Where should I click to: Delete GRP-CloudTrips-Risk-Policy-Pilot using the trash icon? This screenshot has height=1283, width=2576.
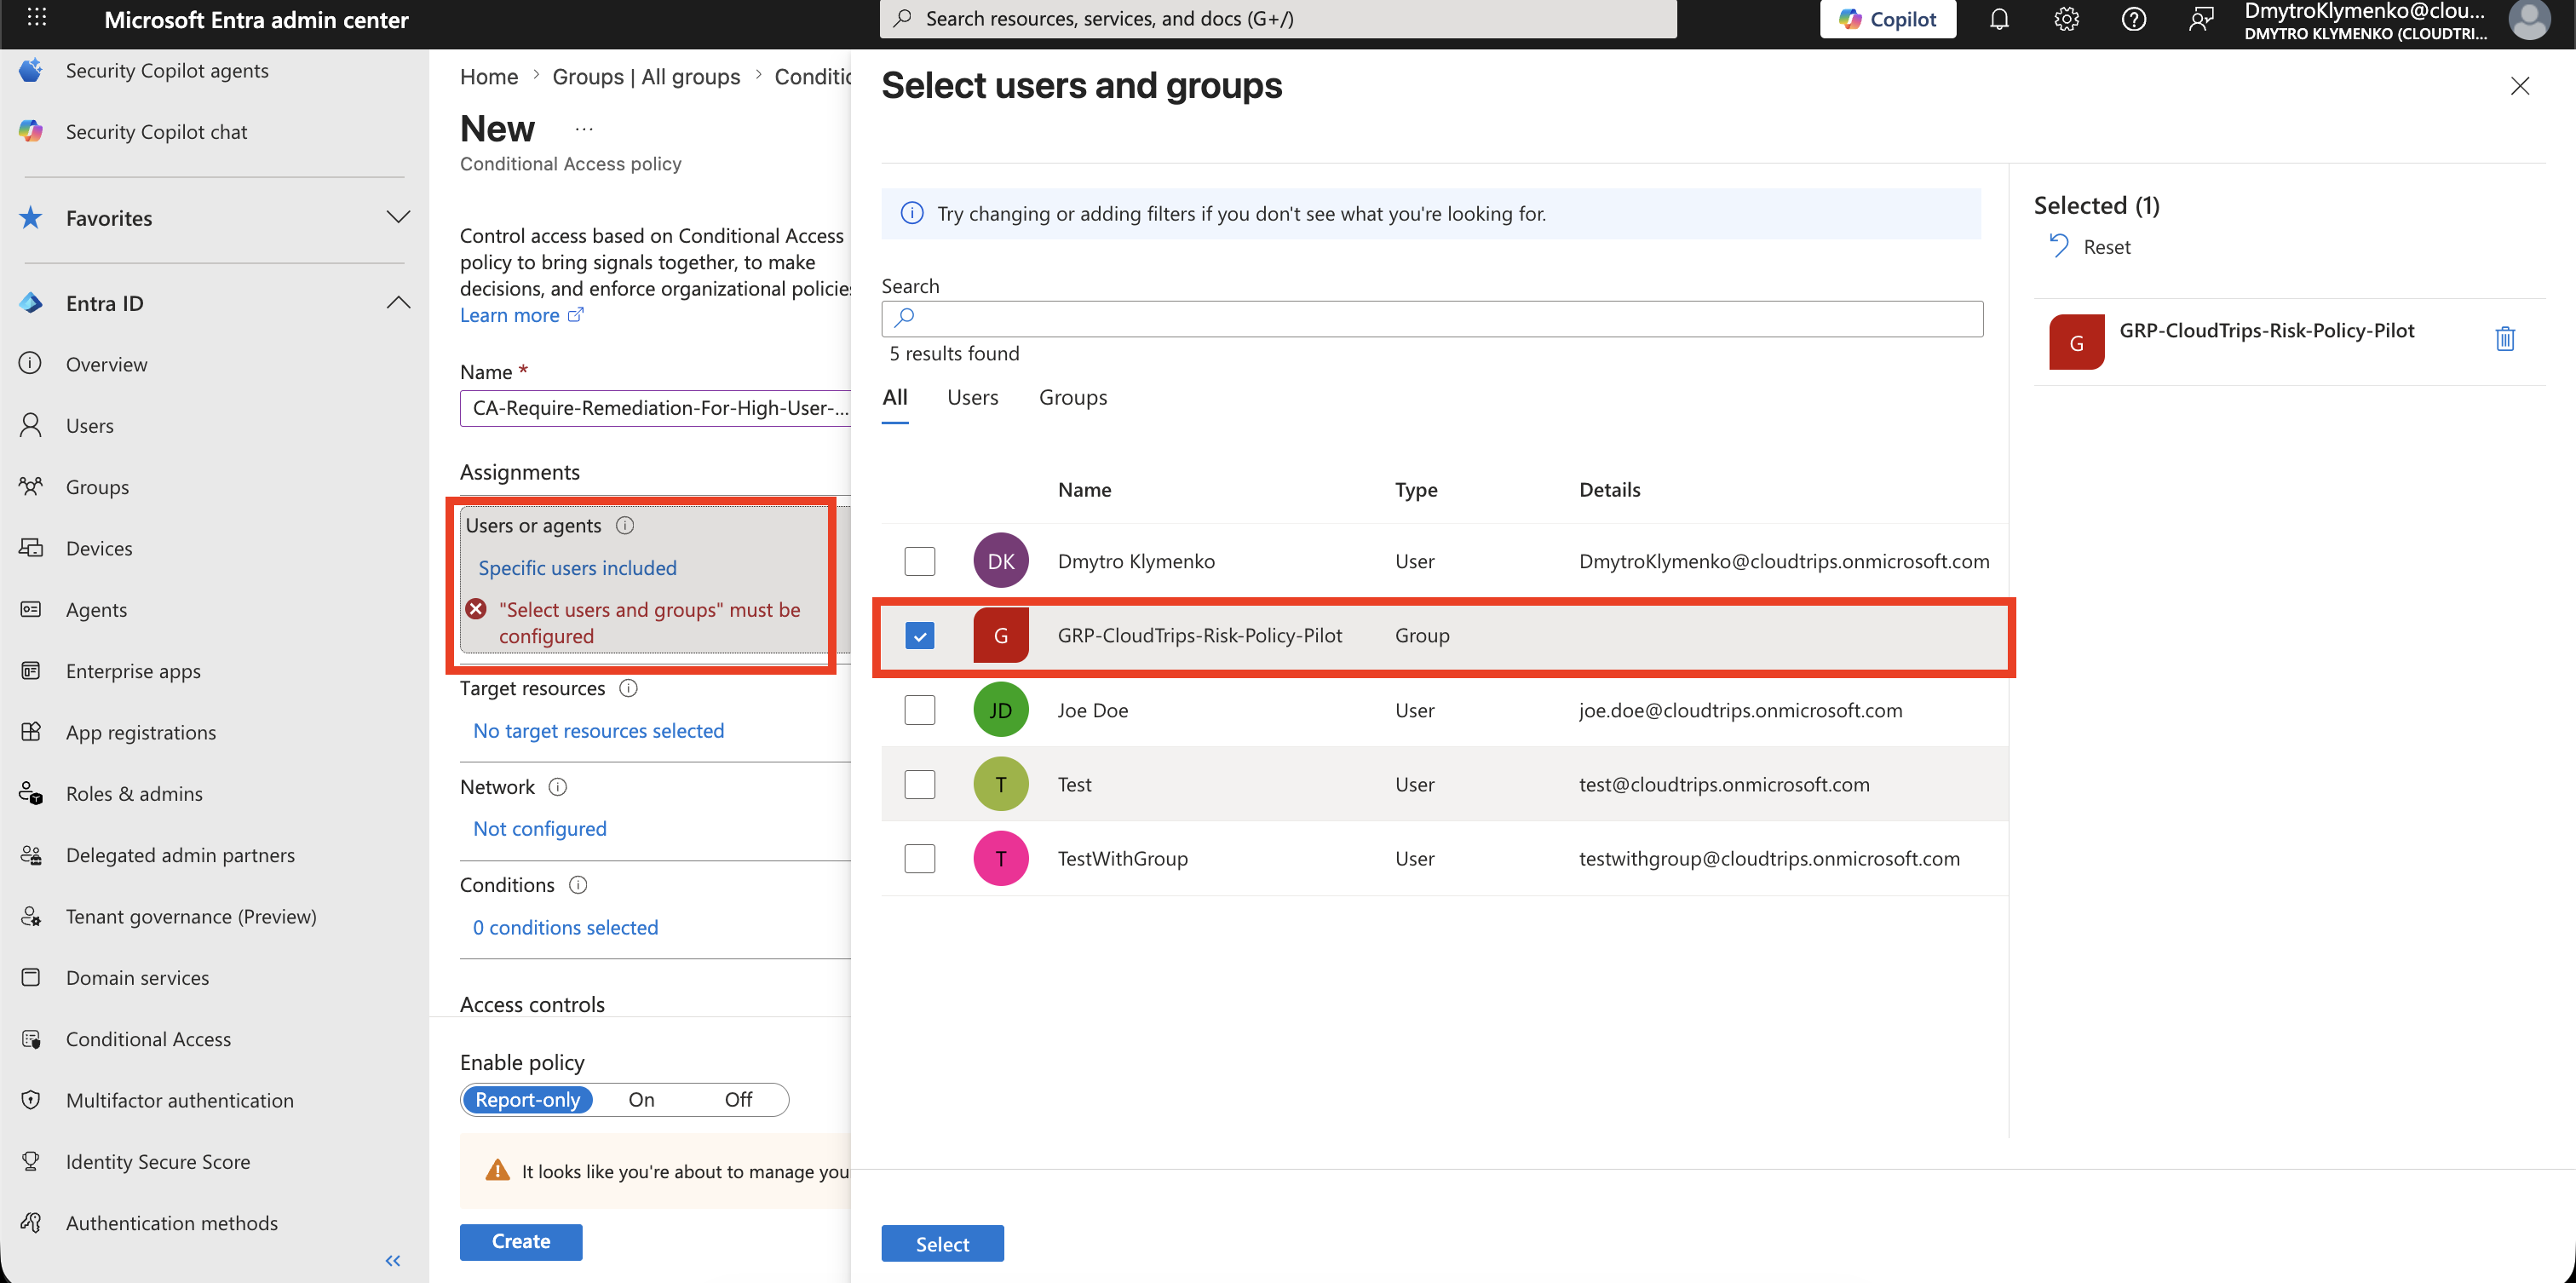coord(2504,339)
